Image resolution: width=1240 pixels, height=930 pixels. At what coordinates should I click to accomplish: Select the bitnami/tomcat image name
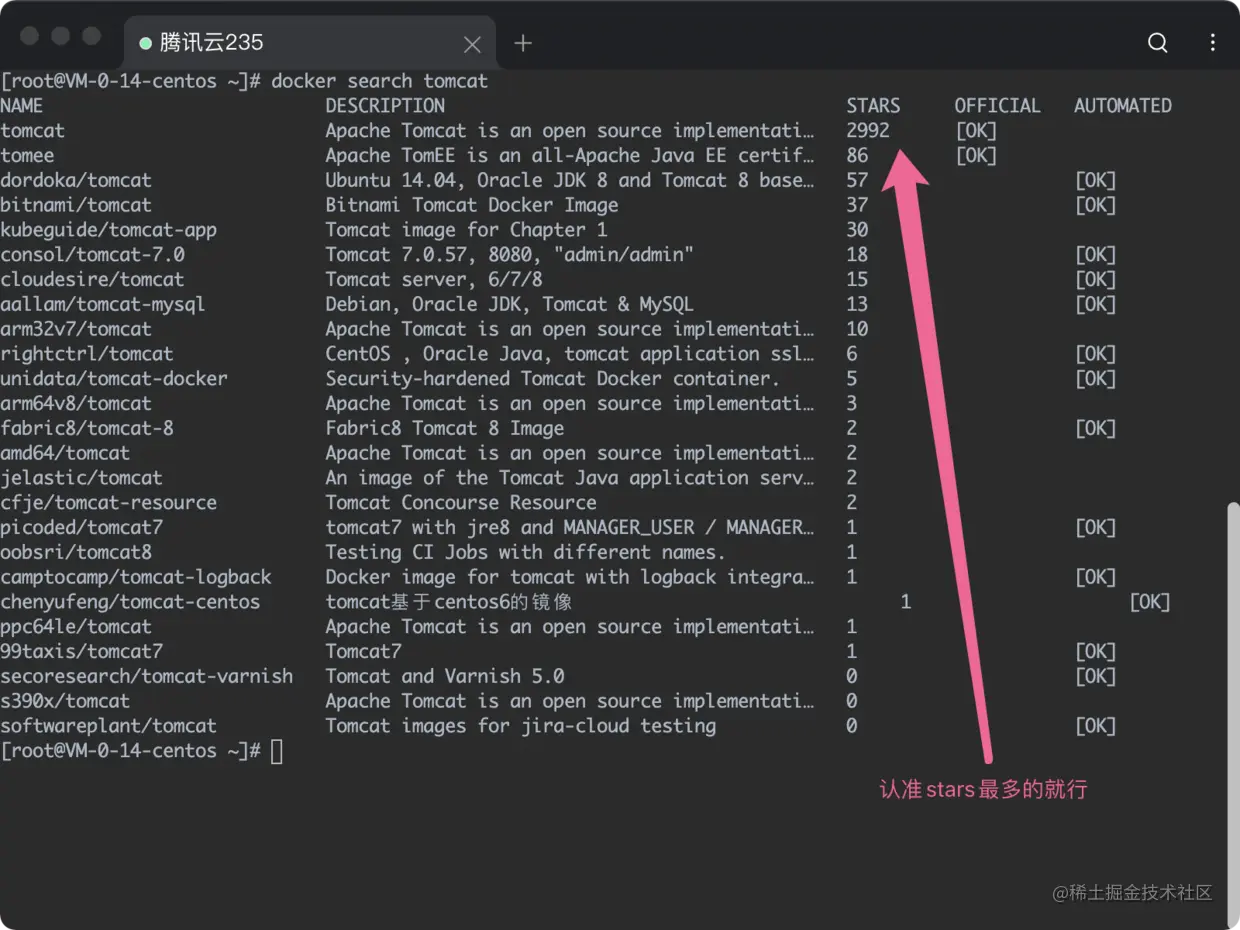tap(76, 205)
